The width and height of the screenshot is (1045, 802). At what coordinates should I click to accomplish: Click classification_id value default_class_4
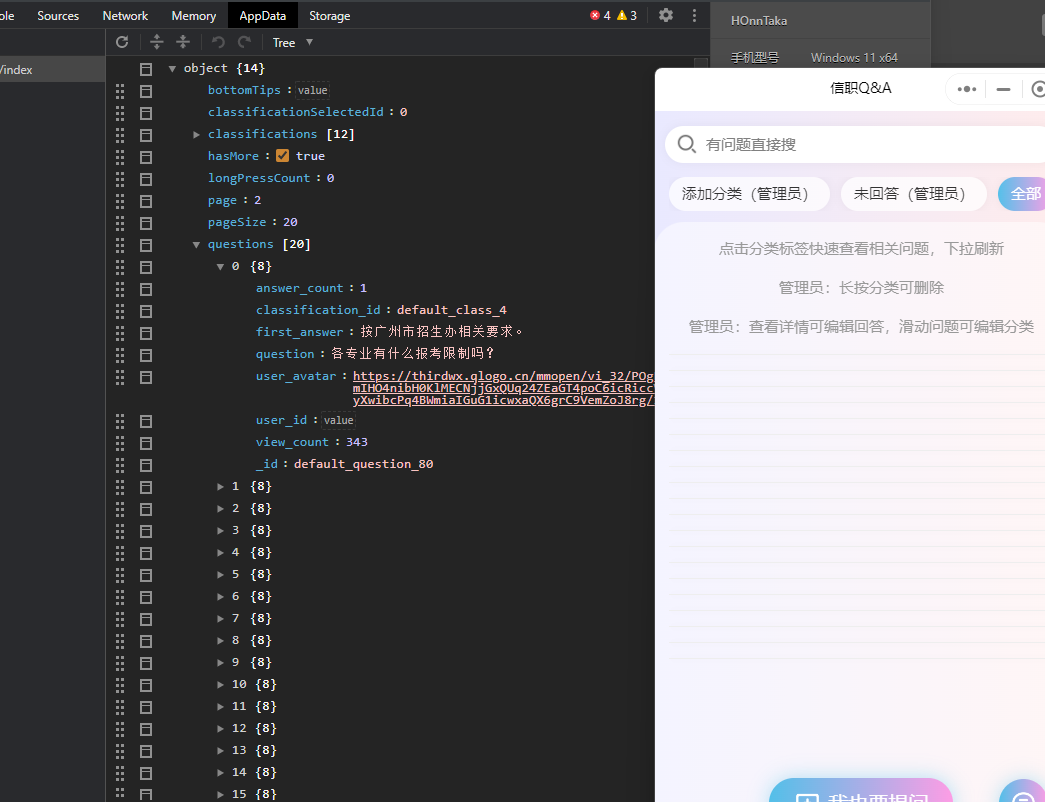452,311
